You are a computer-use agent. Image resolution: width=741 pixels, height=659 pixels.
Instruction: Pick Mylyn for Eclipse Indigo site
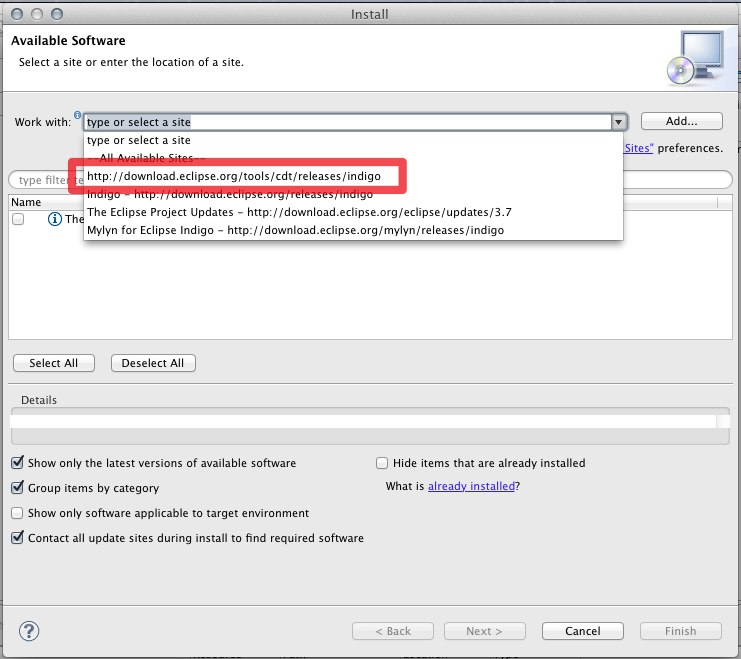click(353, 230)
